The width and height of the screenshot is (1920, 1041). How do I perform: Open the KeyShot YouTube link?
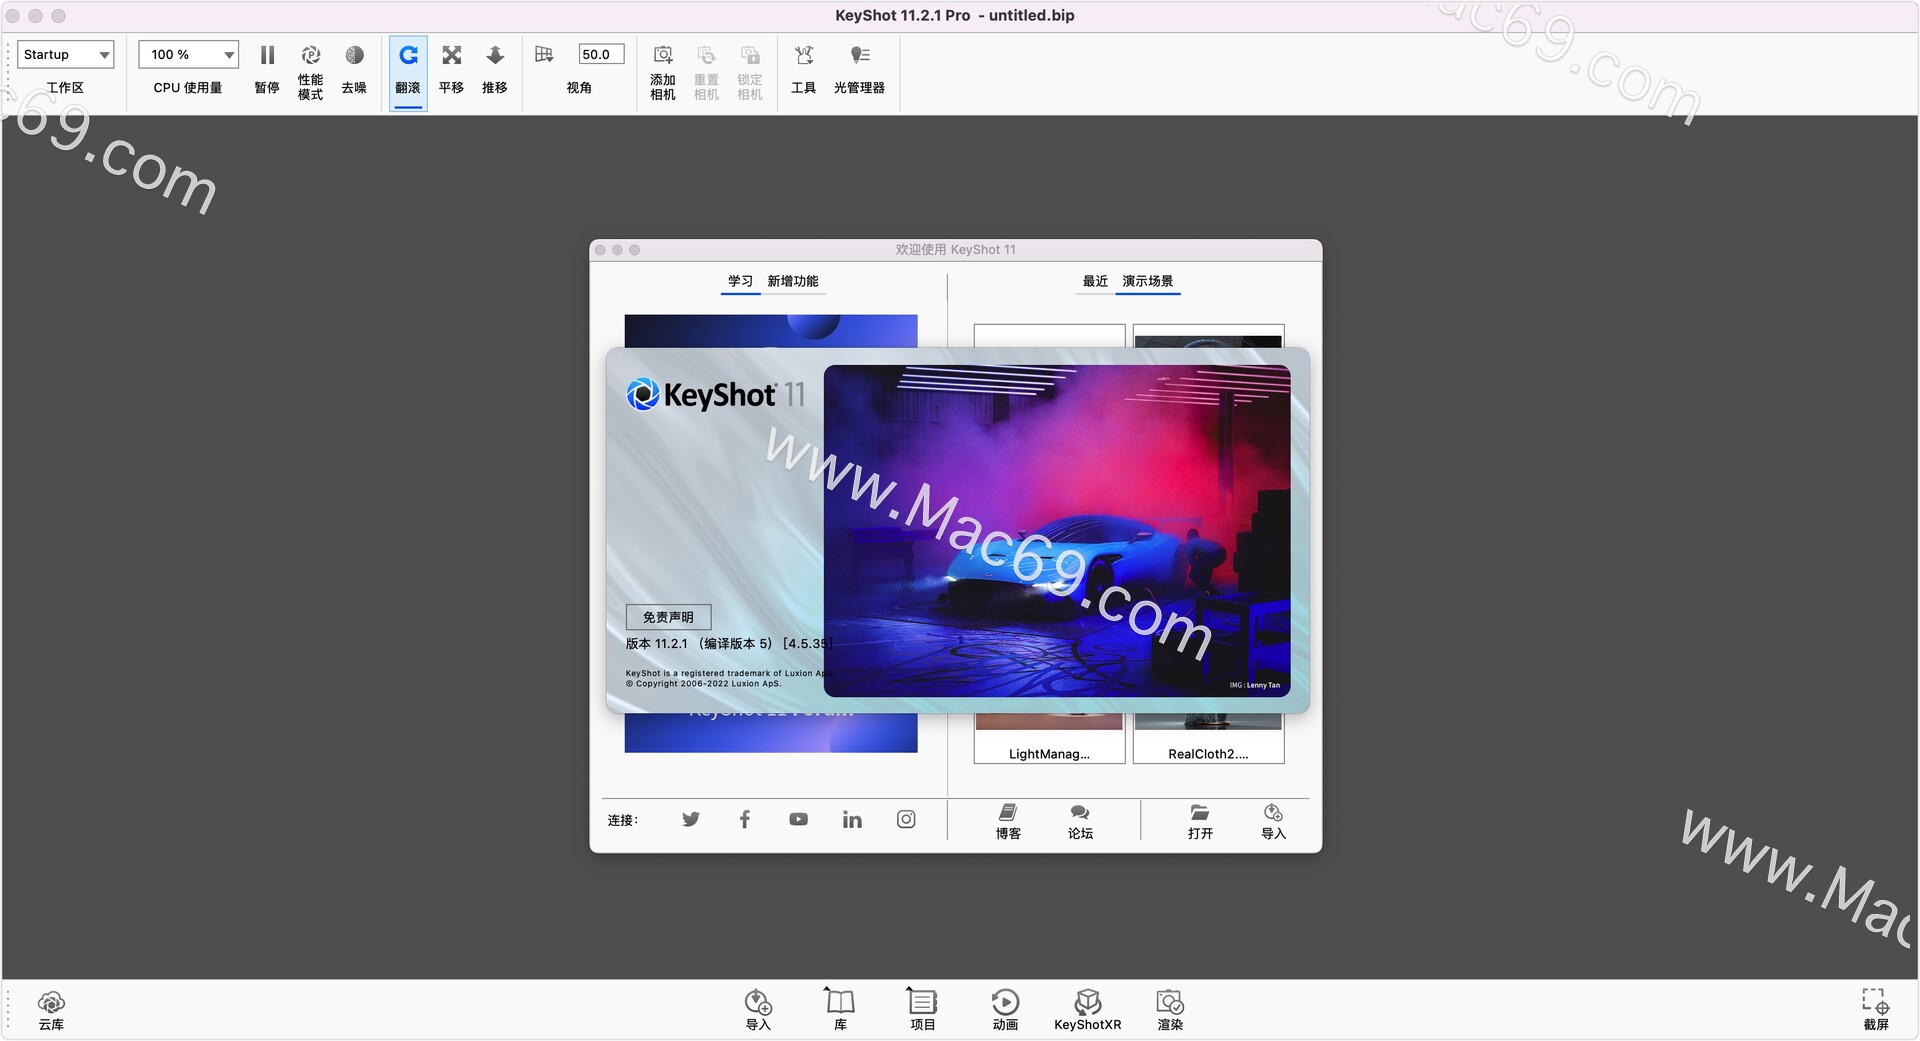pos(798,820)
